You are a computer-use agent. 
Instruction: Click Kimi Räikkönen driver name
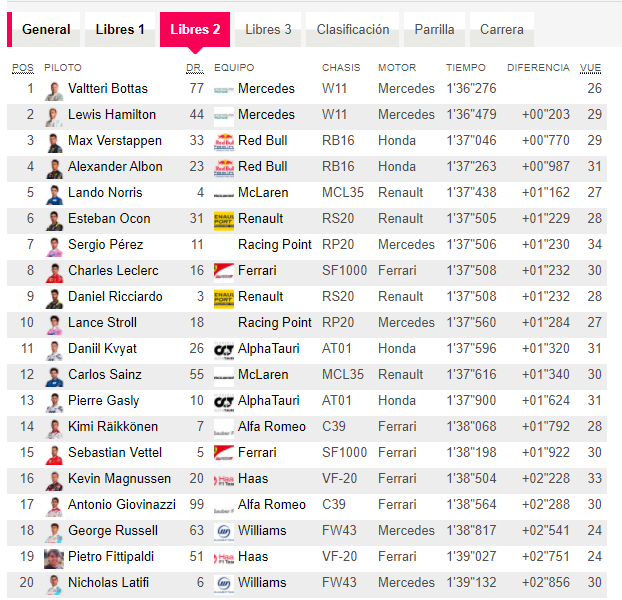click(x=113, y=426)
